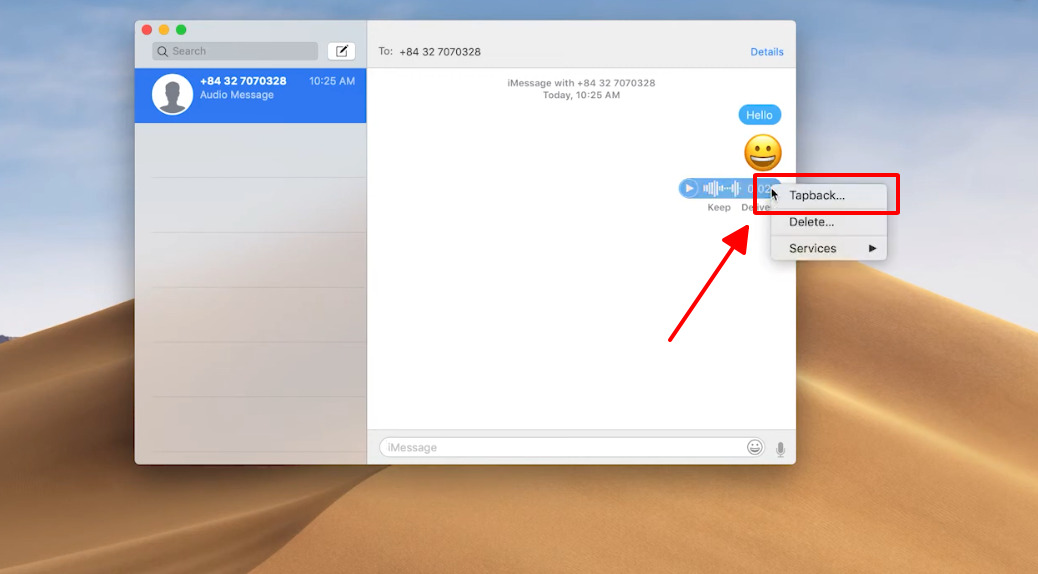Click the magnifying glass search icon
The image size is (1038, 574).
pyautogui.click(x=162, y=51)
